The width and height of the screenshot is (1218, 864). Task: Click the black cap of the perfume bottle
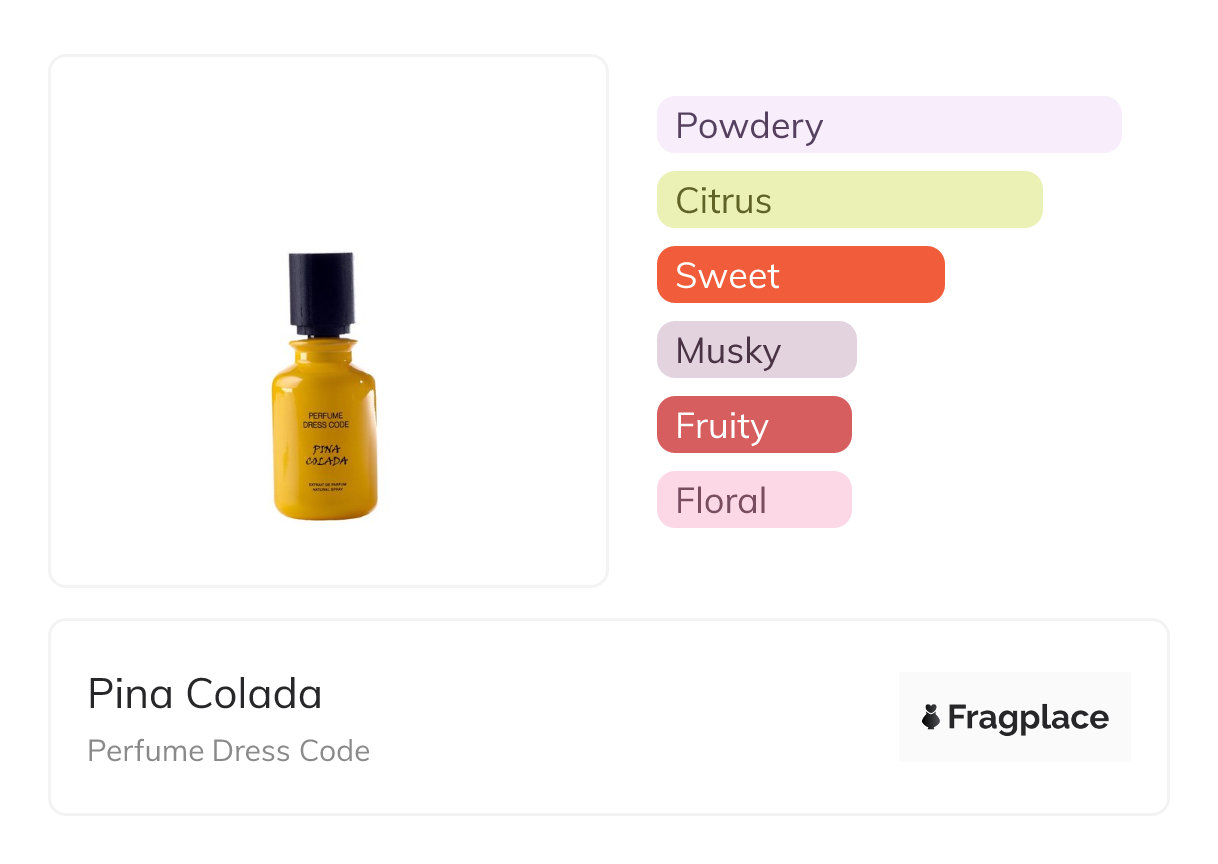322,291
